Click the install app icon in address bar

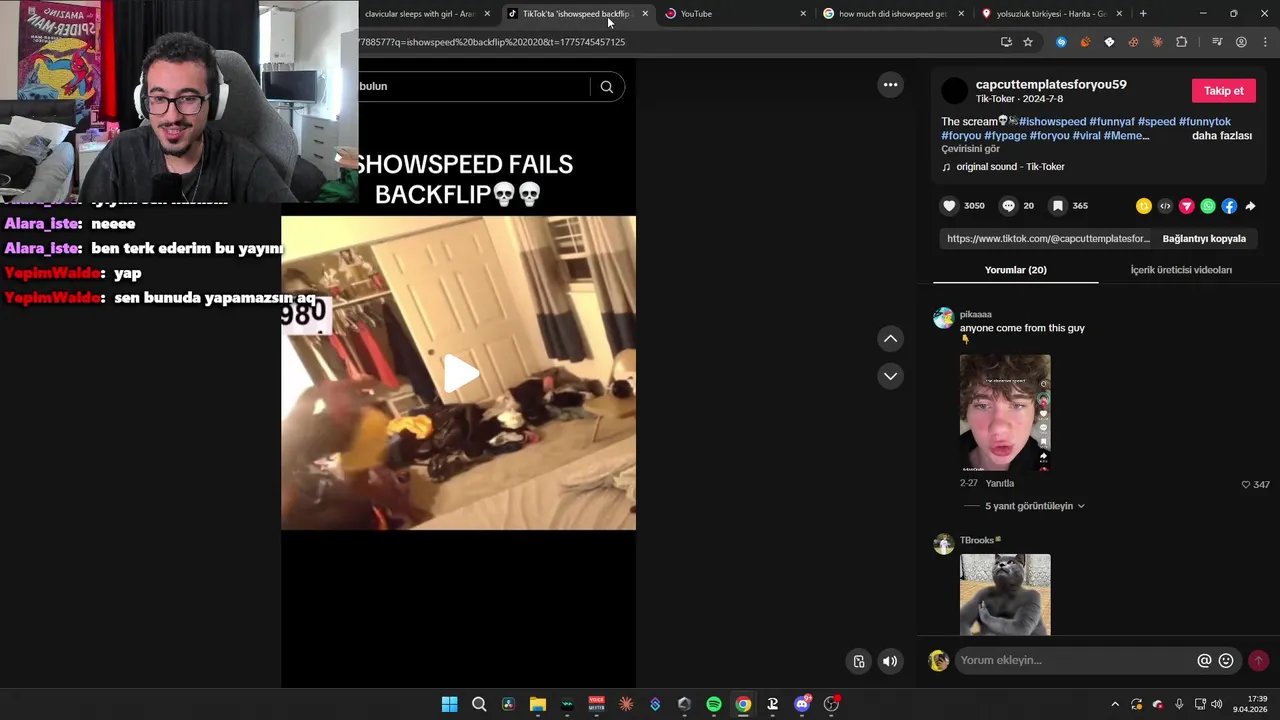[x=1006, y=42]
